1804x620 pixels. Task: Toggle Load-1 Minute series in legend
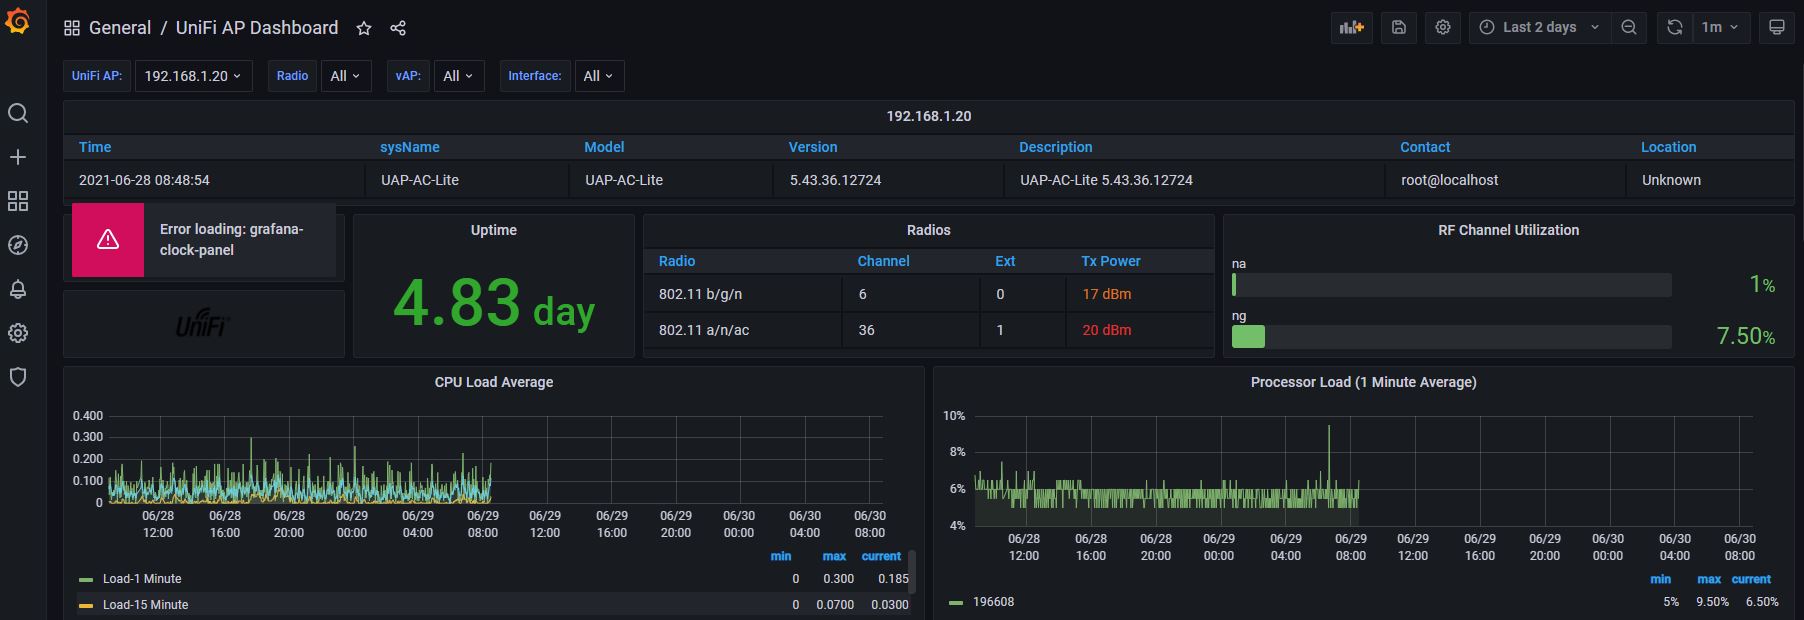pos(142,579)
